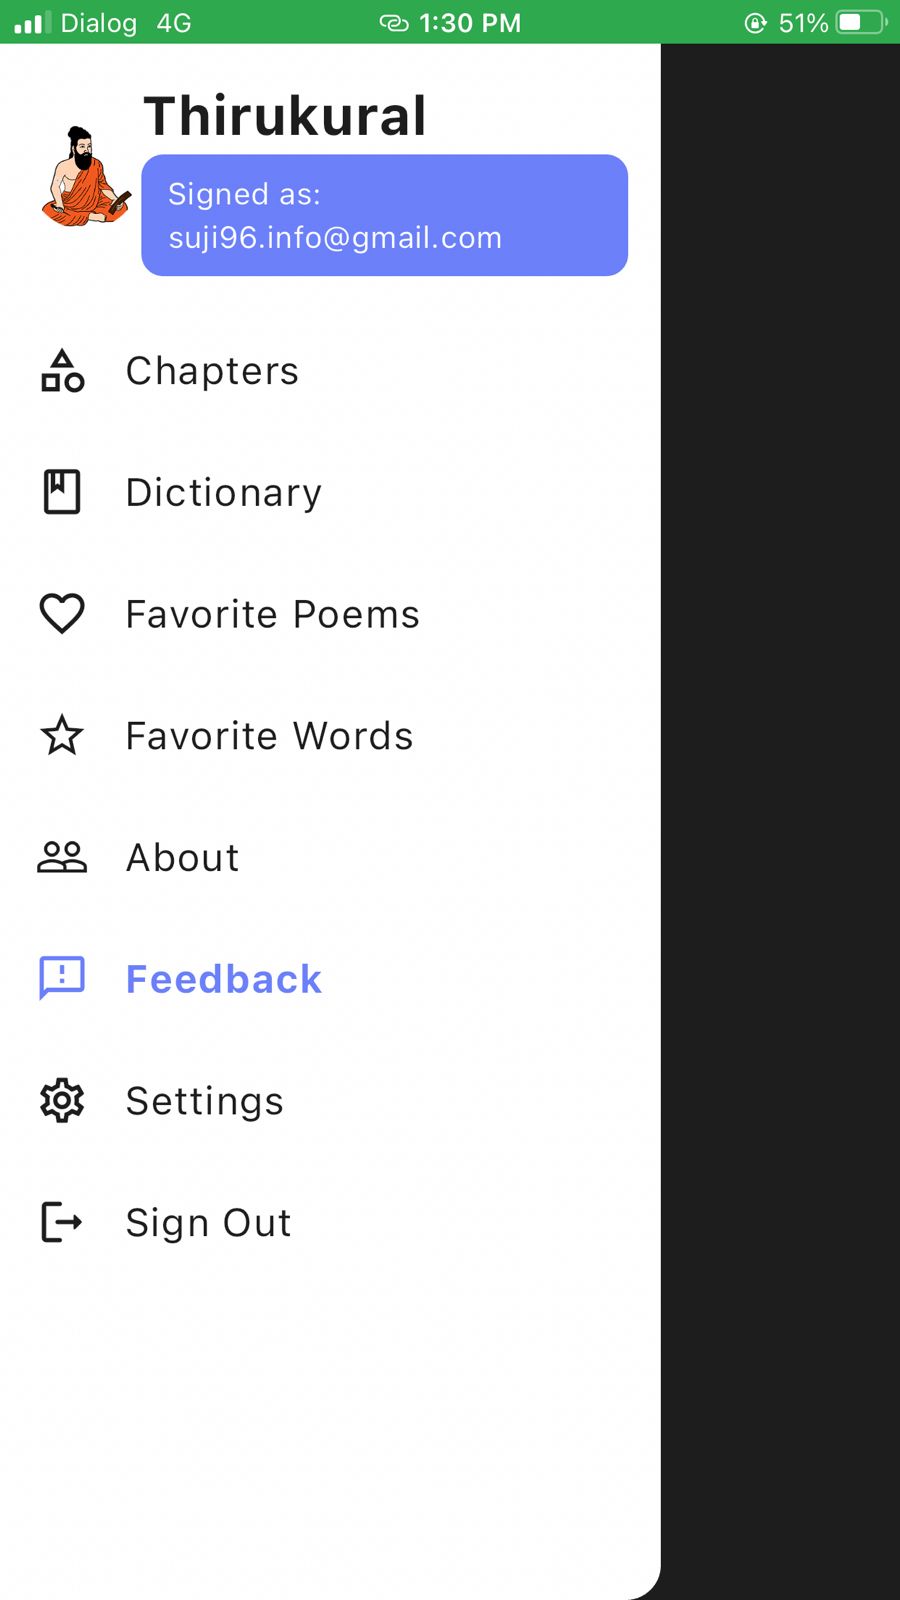
Task: Go to Favorite Poems
Action: [330, 614]
